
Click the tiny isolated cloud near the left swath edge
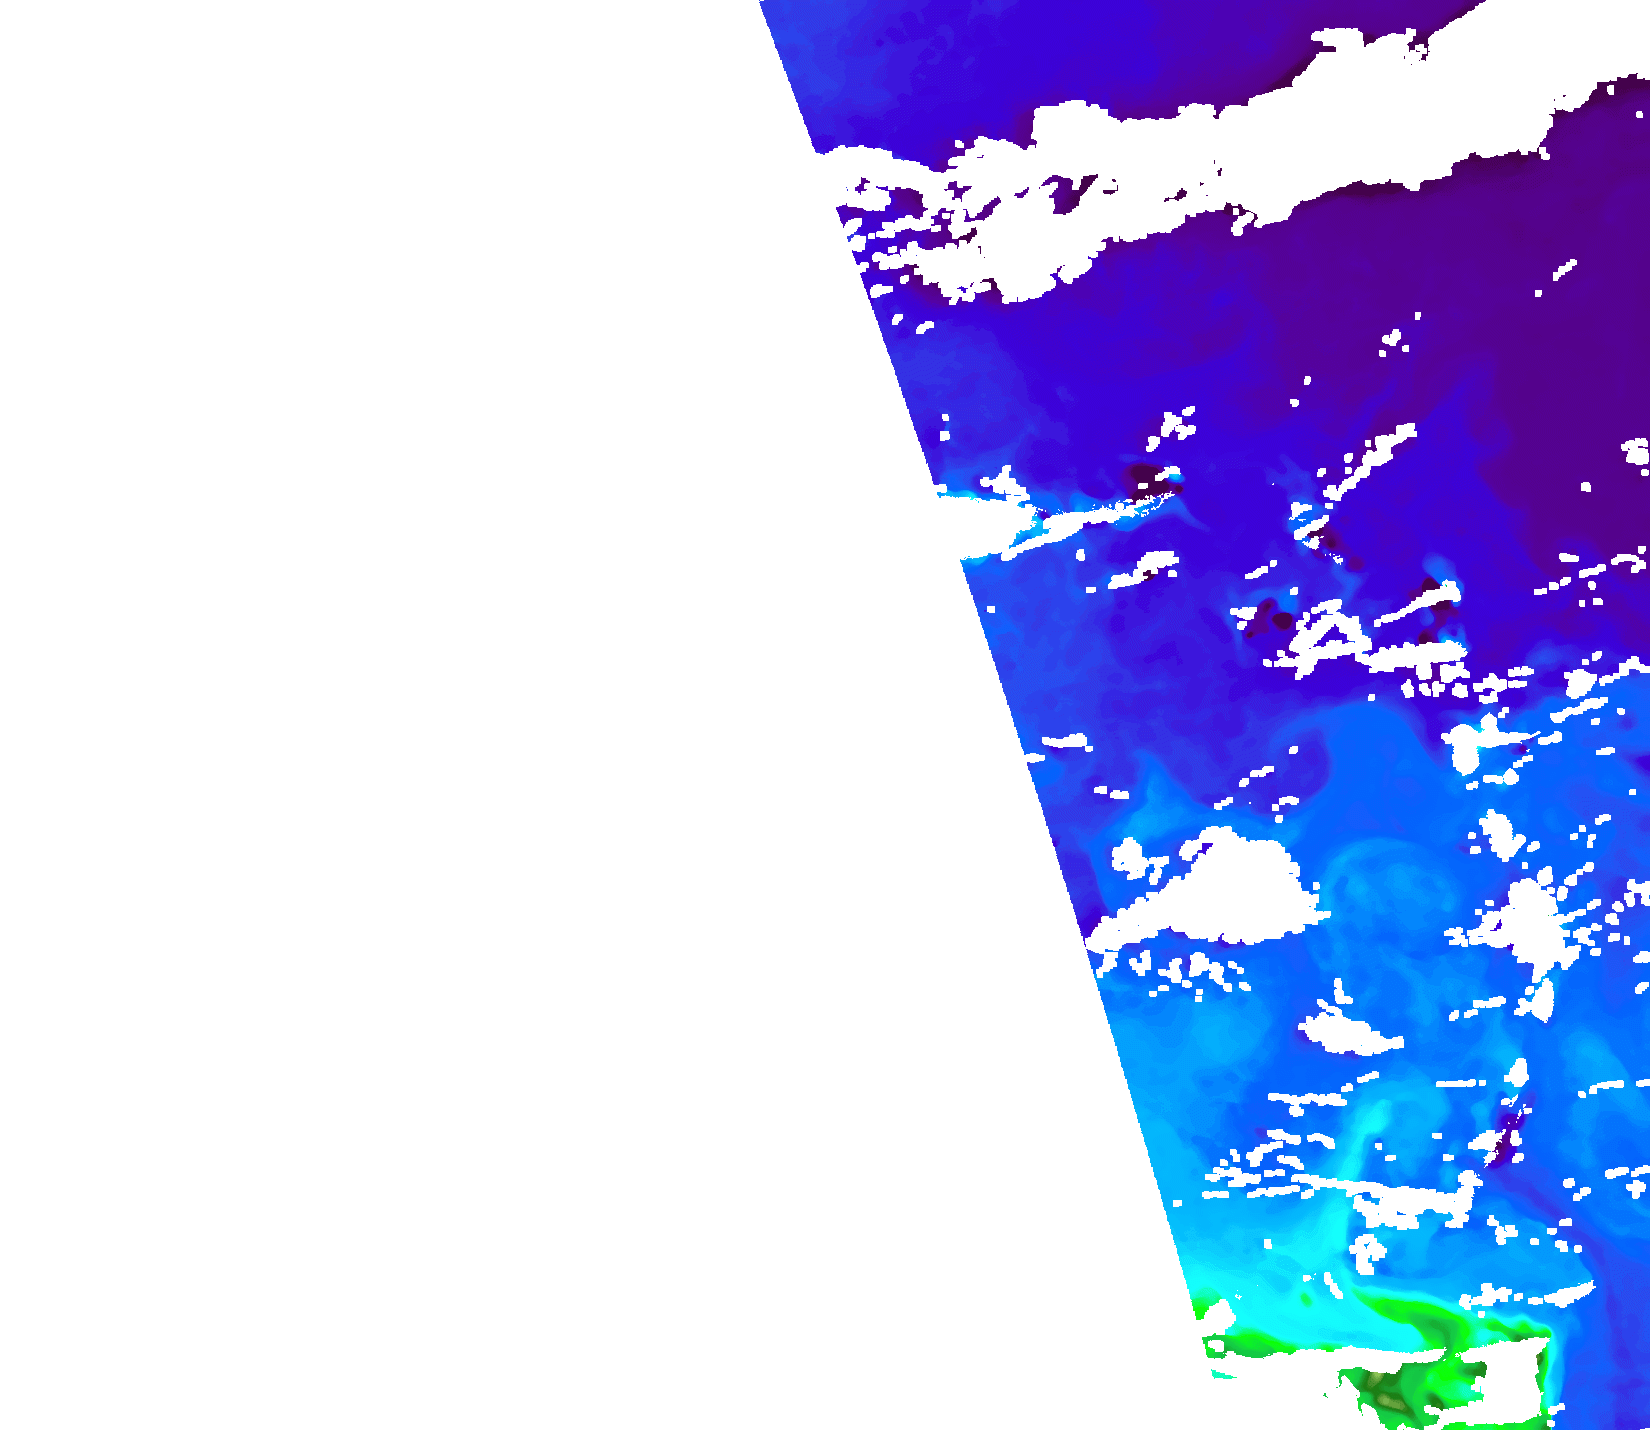(x=1066, y=742)
